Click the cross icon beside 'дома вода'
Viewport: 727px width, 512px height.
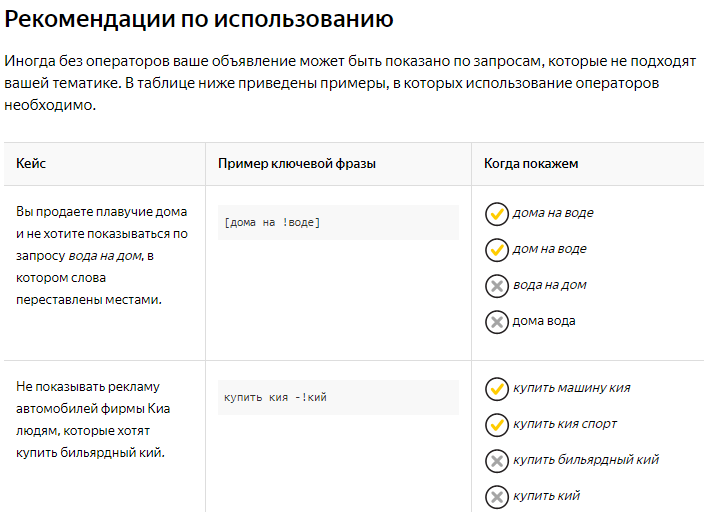497,322
